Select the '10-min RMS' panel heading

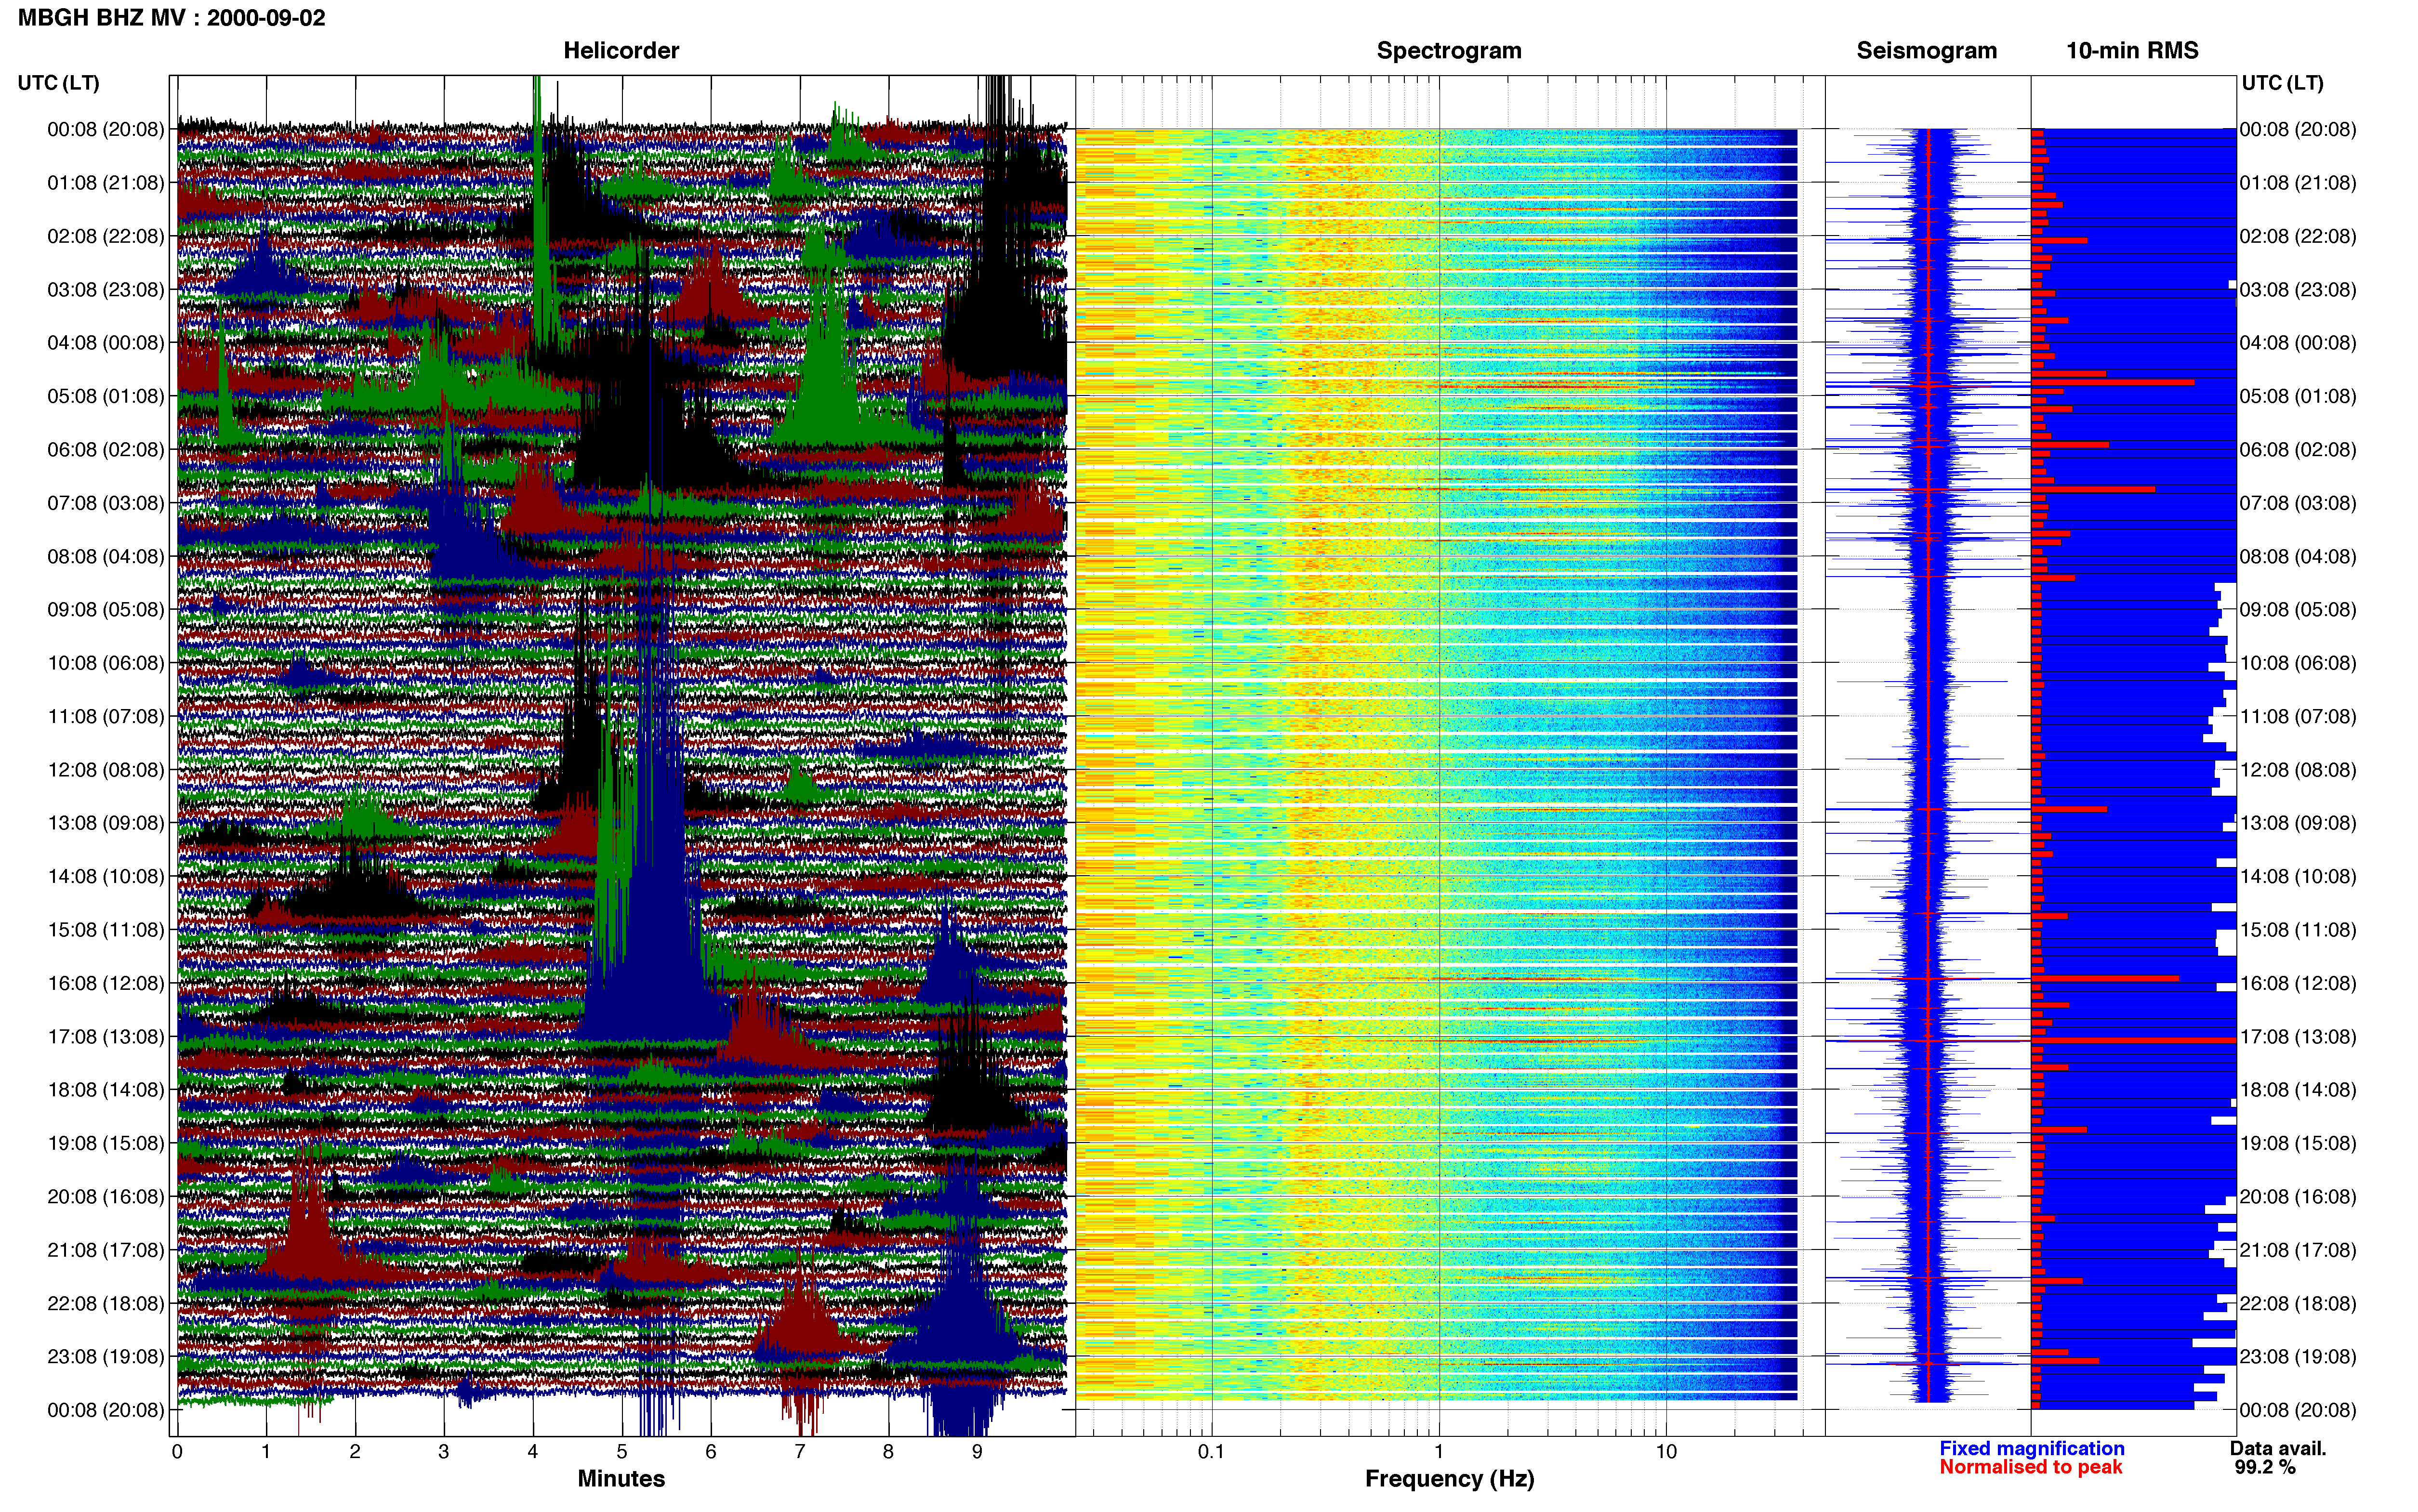coord(2132,51)
